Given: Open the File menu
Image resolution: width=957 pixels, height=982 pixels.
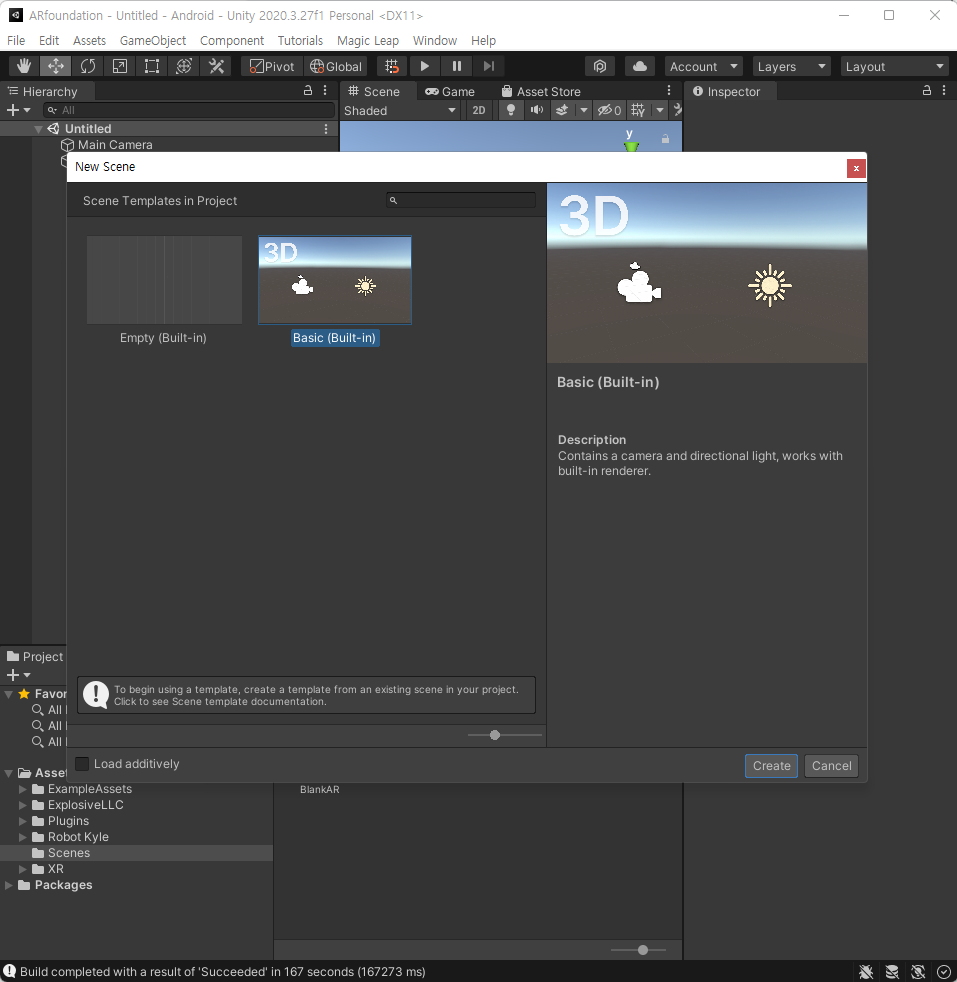Looking at the screenshot, I should tap(16, 41).
